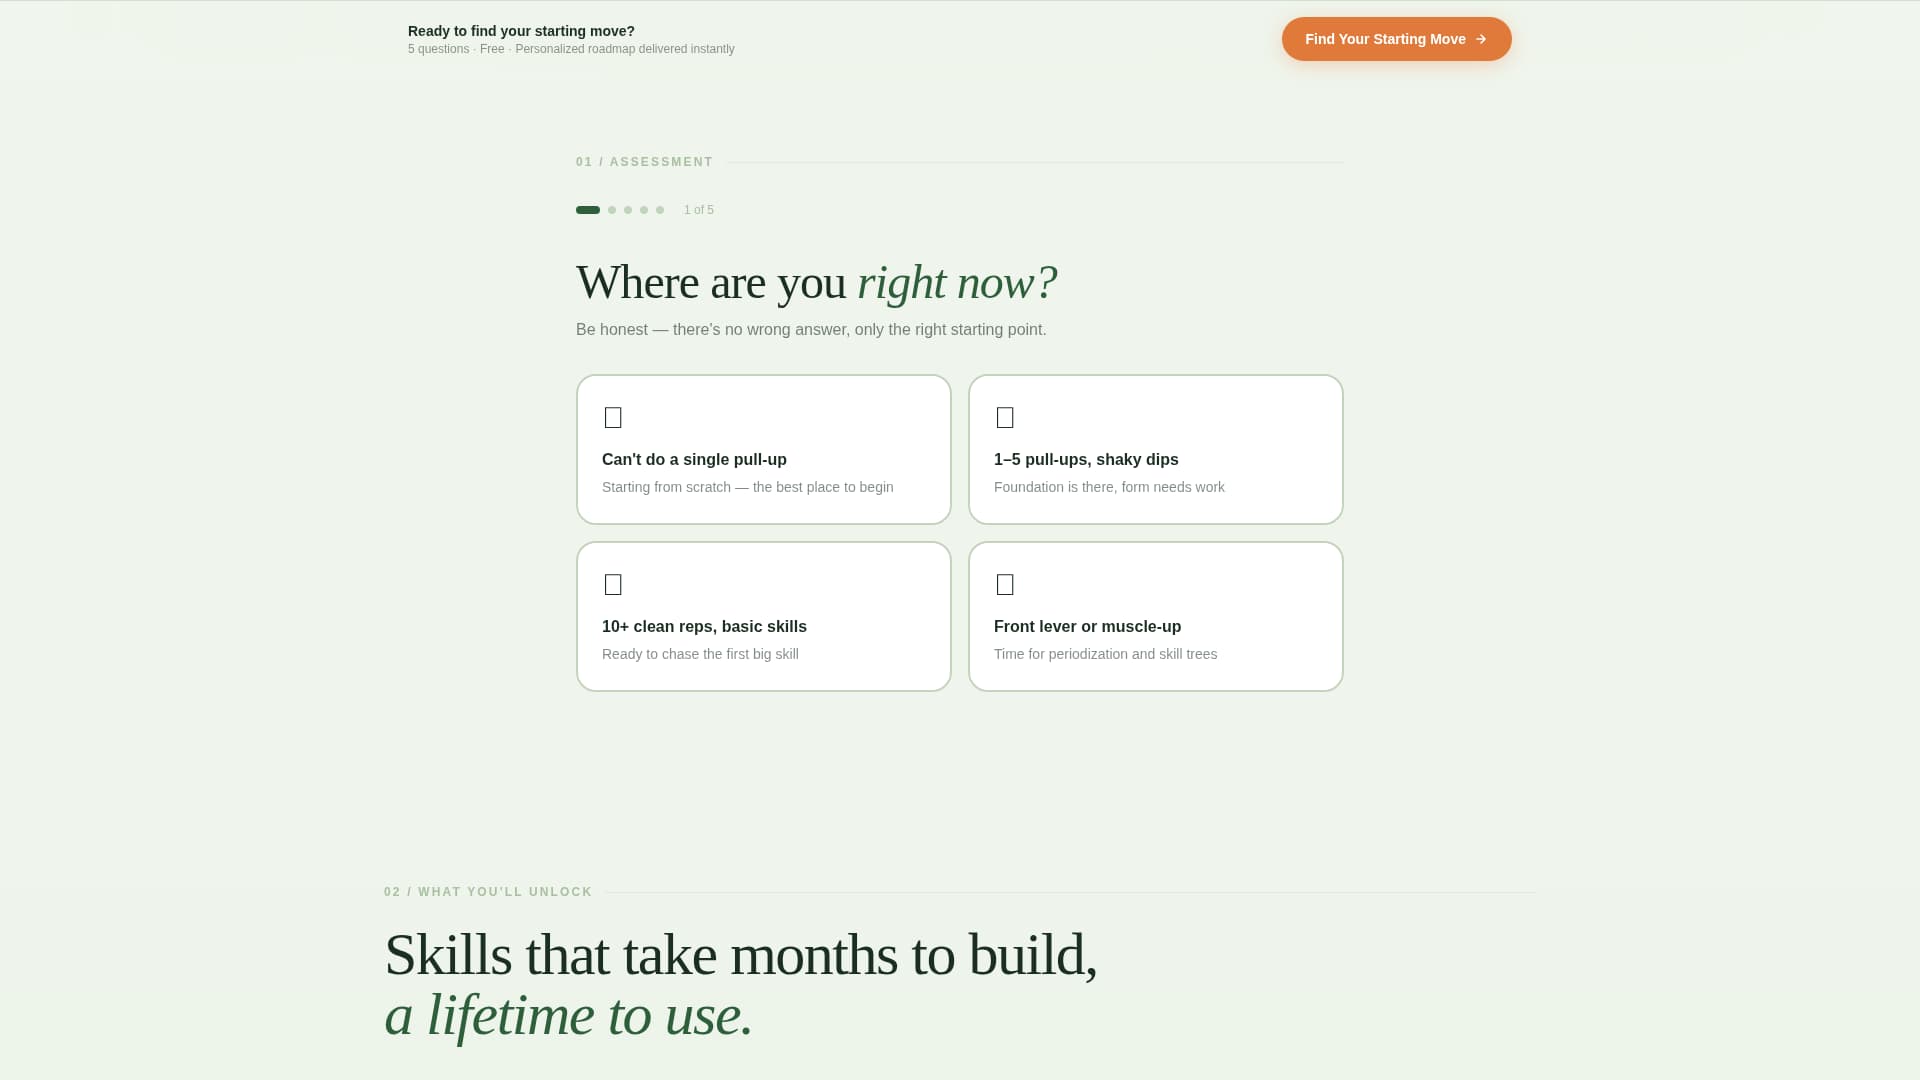
Task: Tick the checkbox on the pull-up card
Action: (x=613, y=417)
